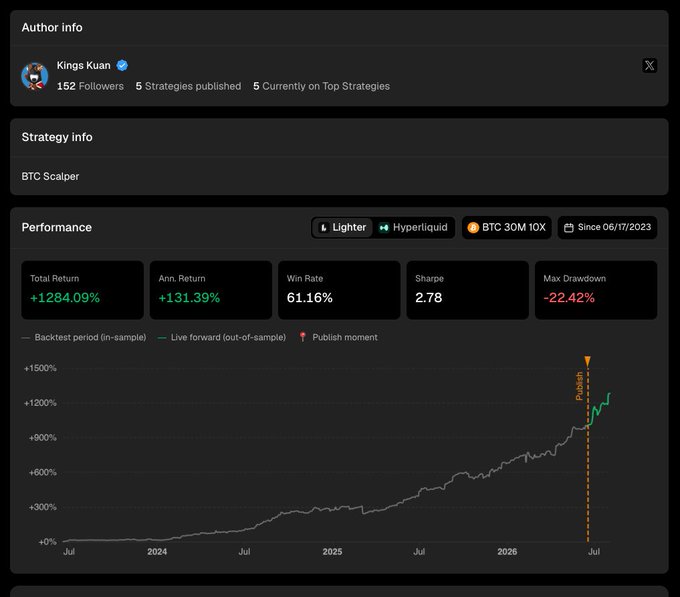Click the BTC Scalper strategy name

pyautogui.click(x=50, y=176)
